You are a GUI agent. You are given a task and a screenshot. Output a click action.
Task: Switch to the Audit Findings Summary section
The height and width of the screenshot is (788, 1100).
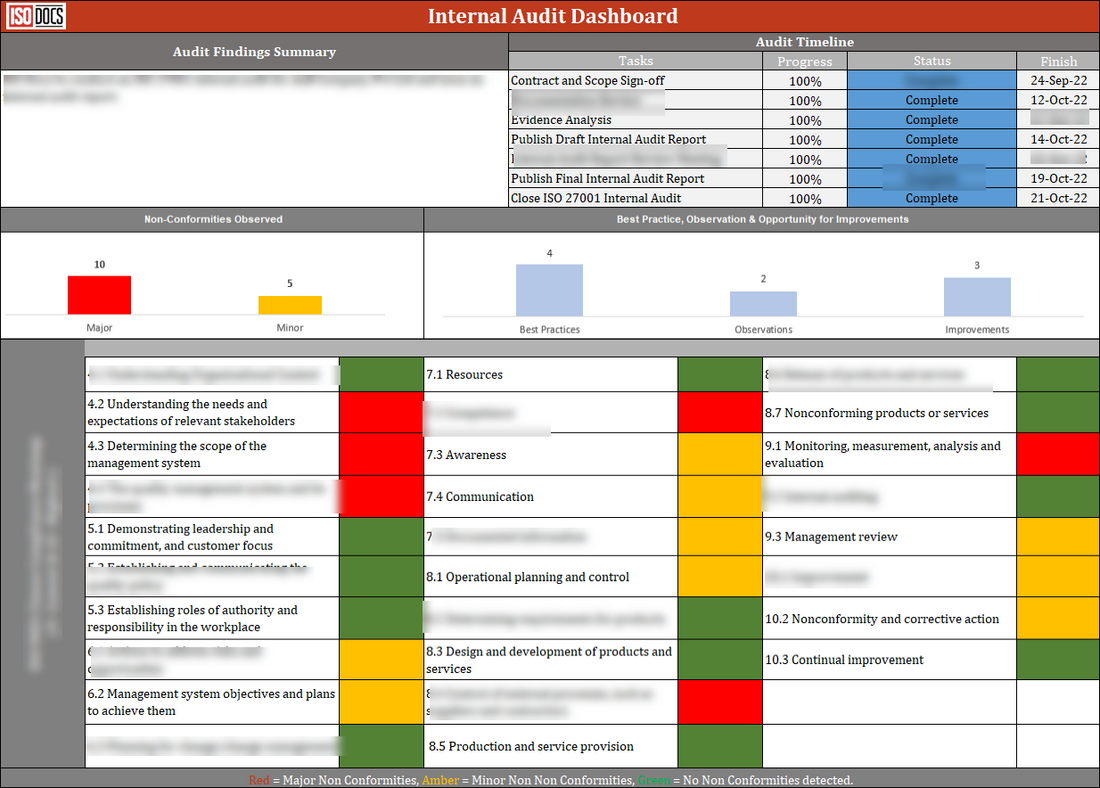click(254, 51)
